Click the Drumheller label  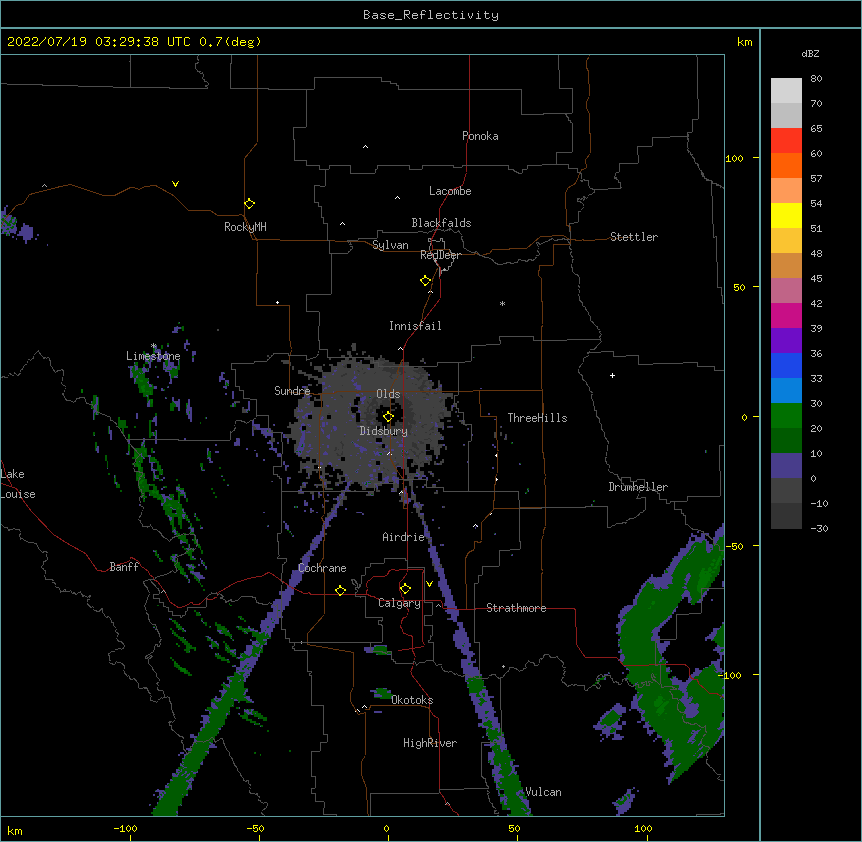point(638,487)
